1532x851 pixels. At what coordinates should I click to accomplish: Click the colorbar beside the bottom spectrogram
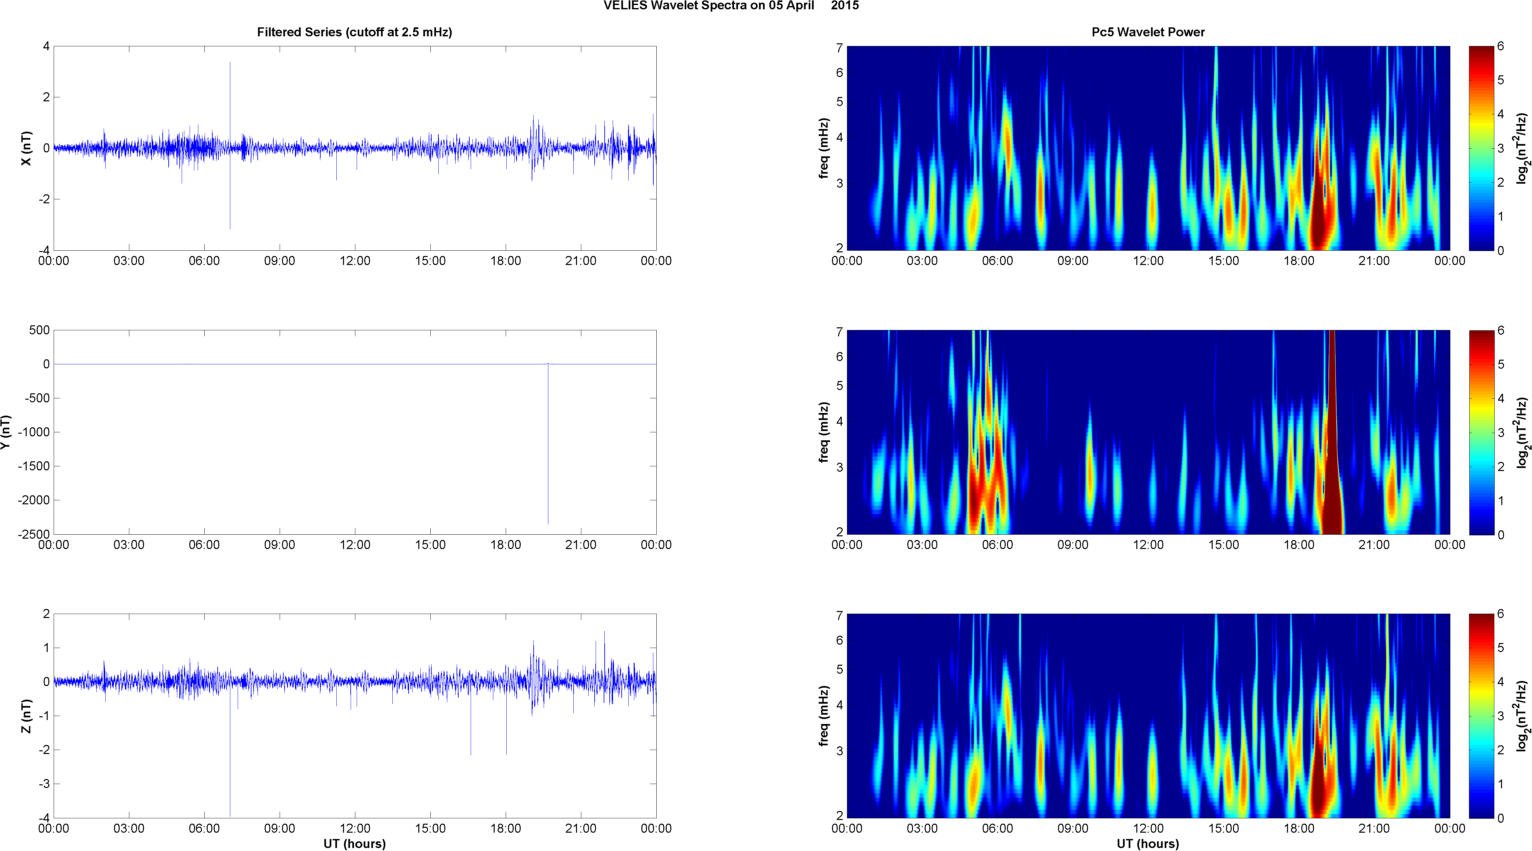tap(1481, 716)
